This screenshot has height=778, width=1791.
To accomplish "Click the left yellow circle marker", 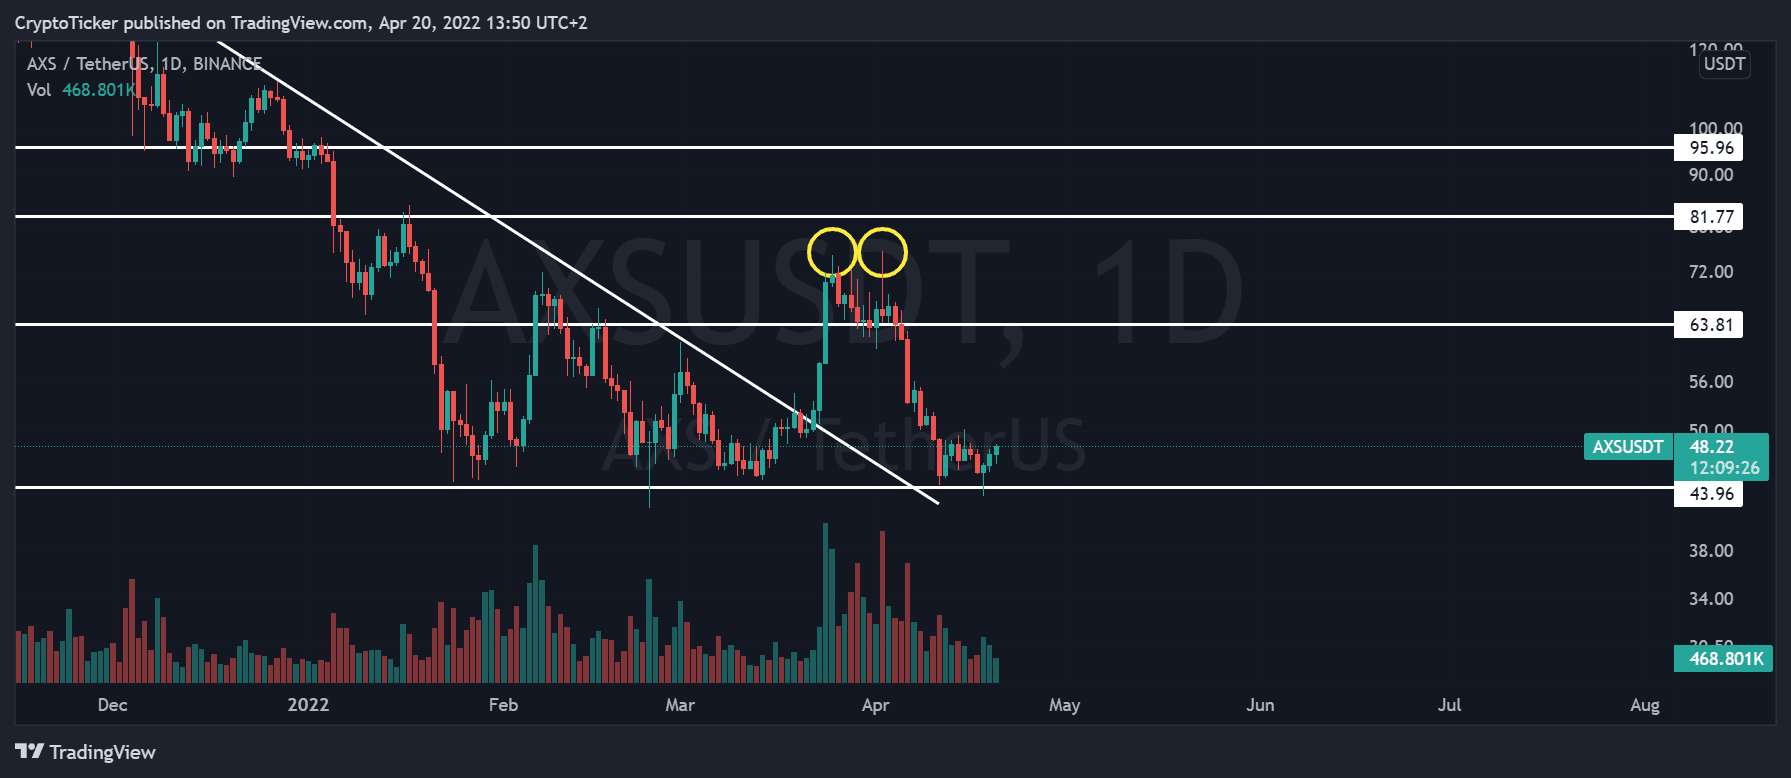I will click(x=832, y=252).
